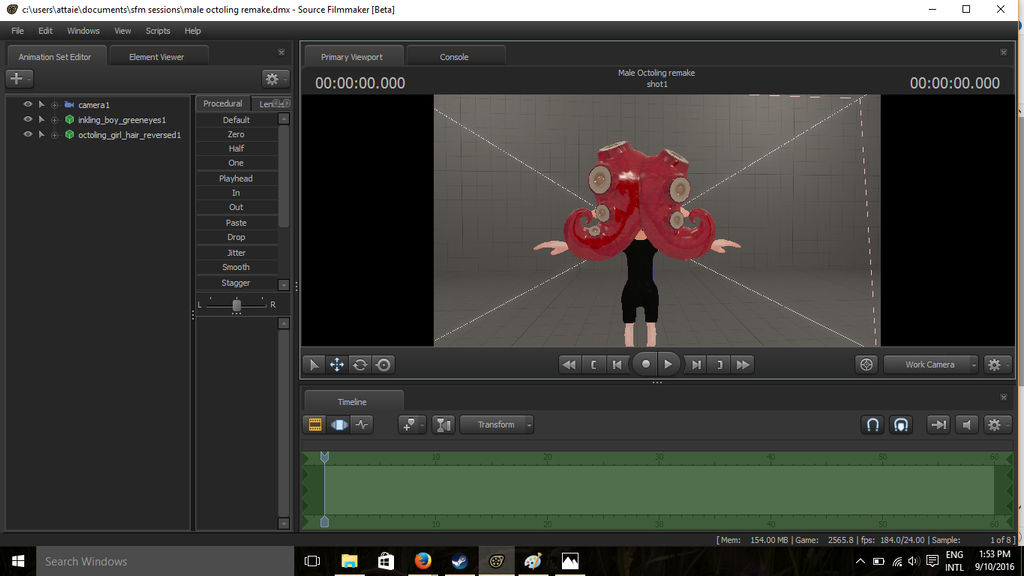Apply the Default preset
The width and height of the screenshot is (1024, 576).
pyautogui.click(x=236, y=120)
